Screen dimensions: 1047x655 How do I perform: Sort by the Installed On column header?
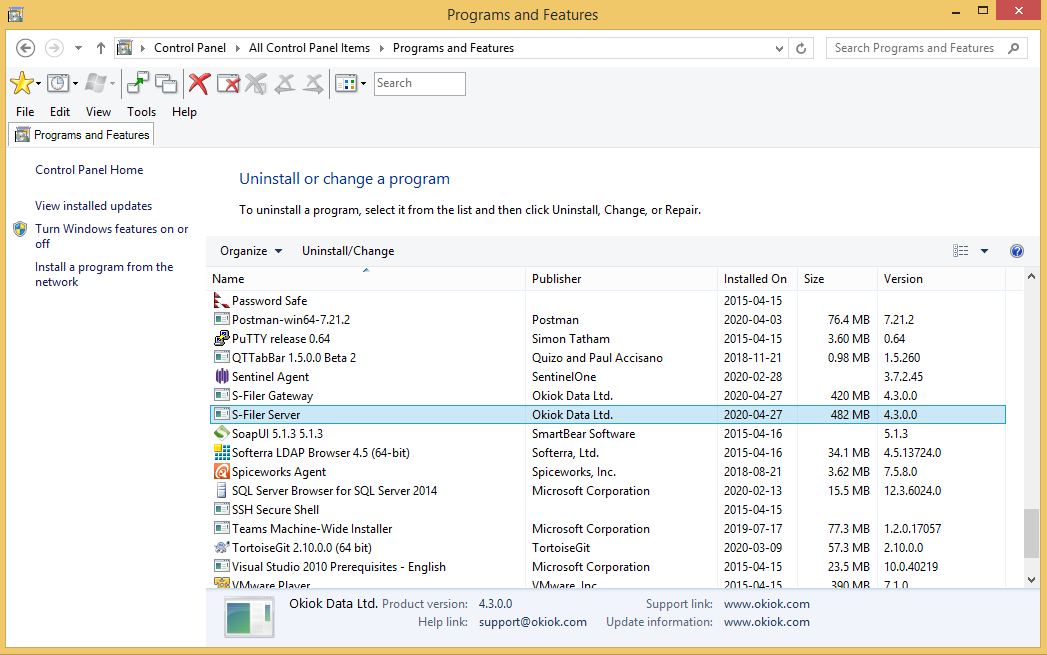click(758, 278)
